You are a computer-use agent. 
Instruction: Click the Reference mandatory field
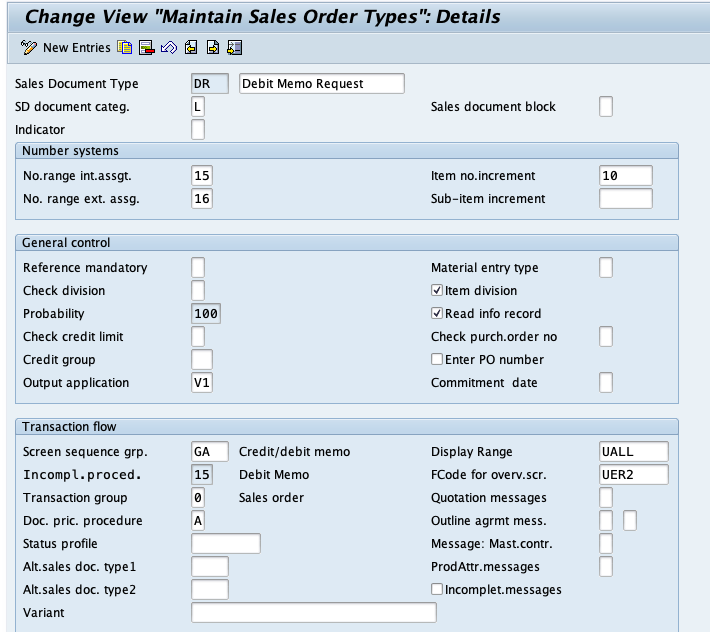point(198,268)
